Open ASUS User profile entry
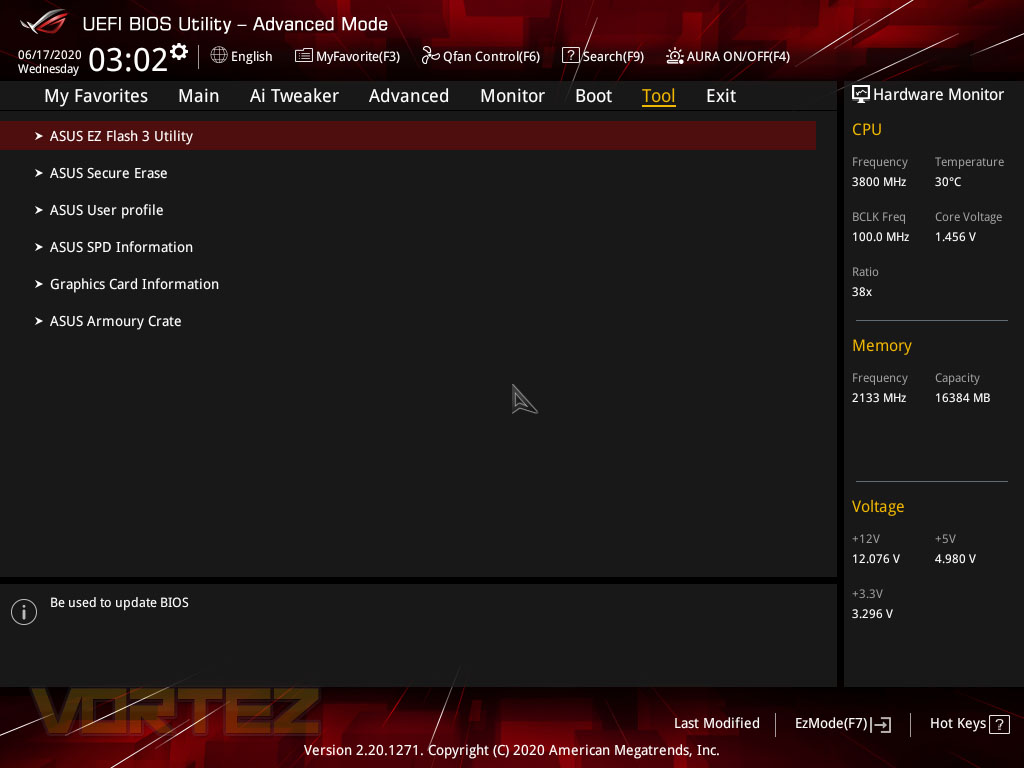 106,210
